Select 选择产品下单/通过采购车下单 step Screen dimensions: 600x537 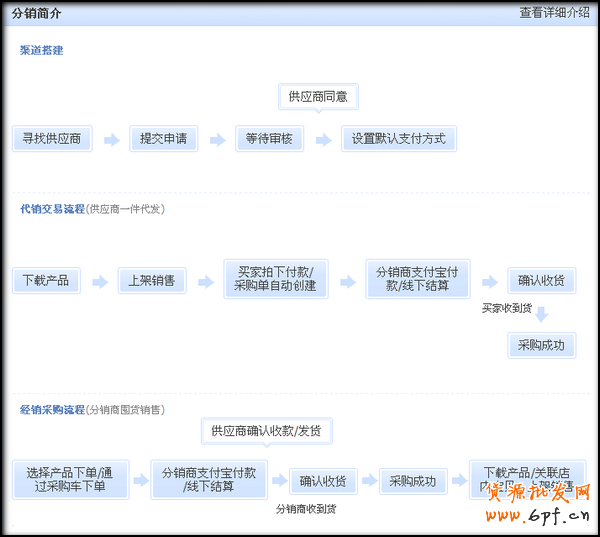[x=71, y=480]
